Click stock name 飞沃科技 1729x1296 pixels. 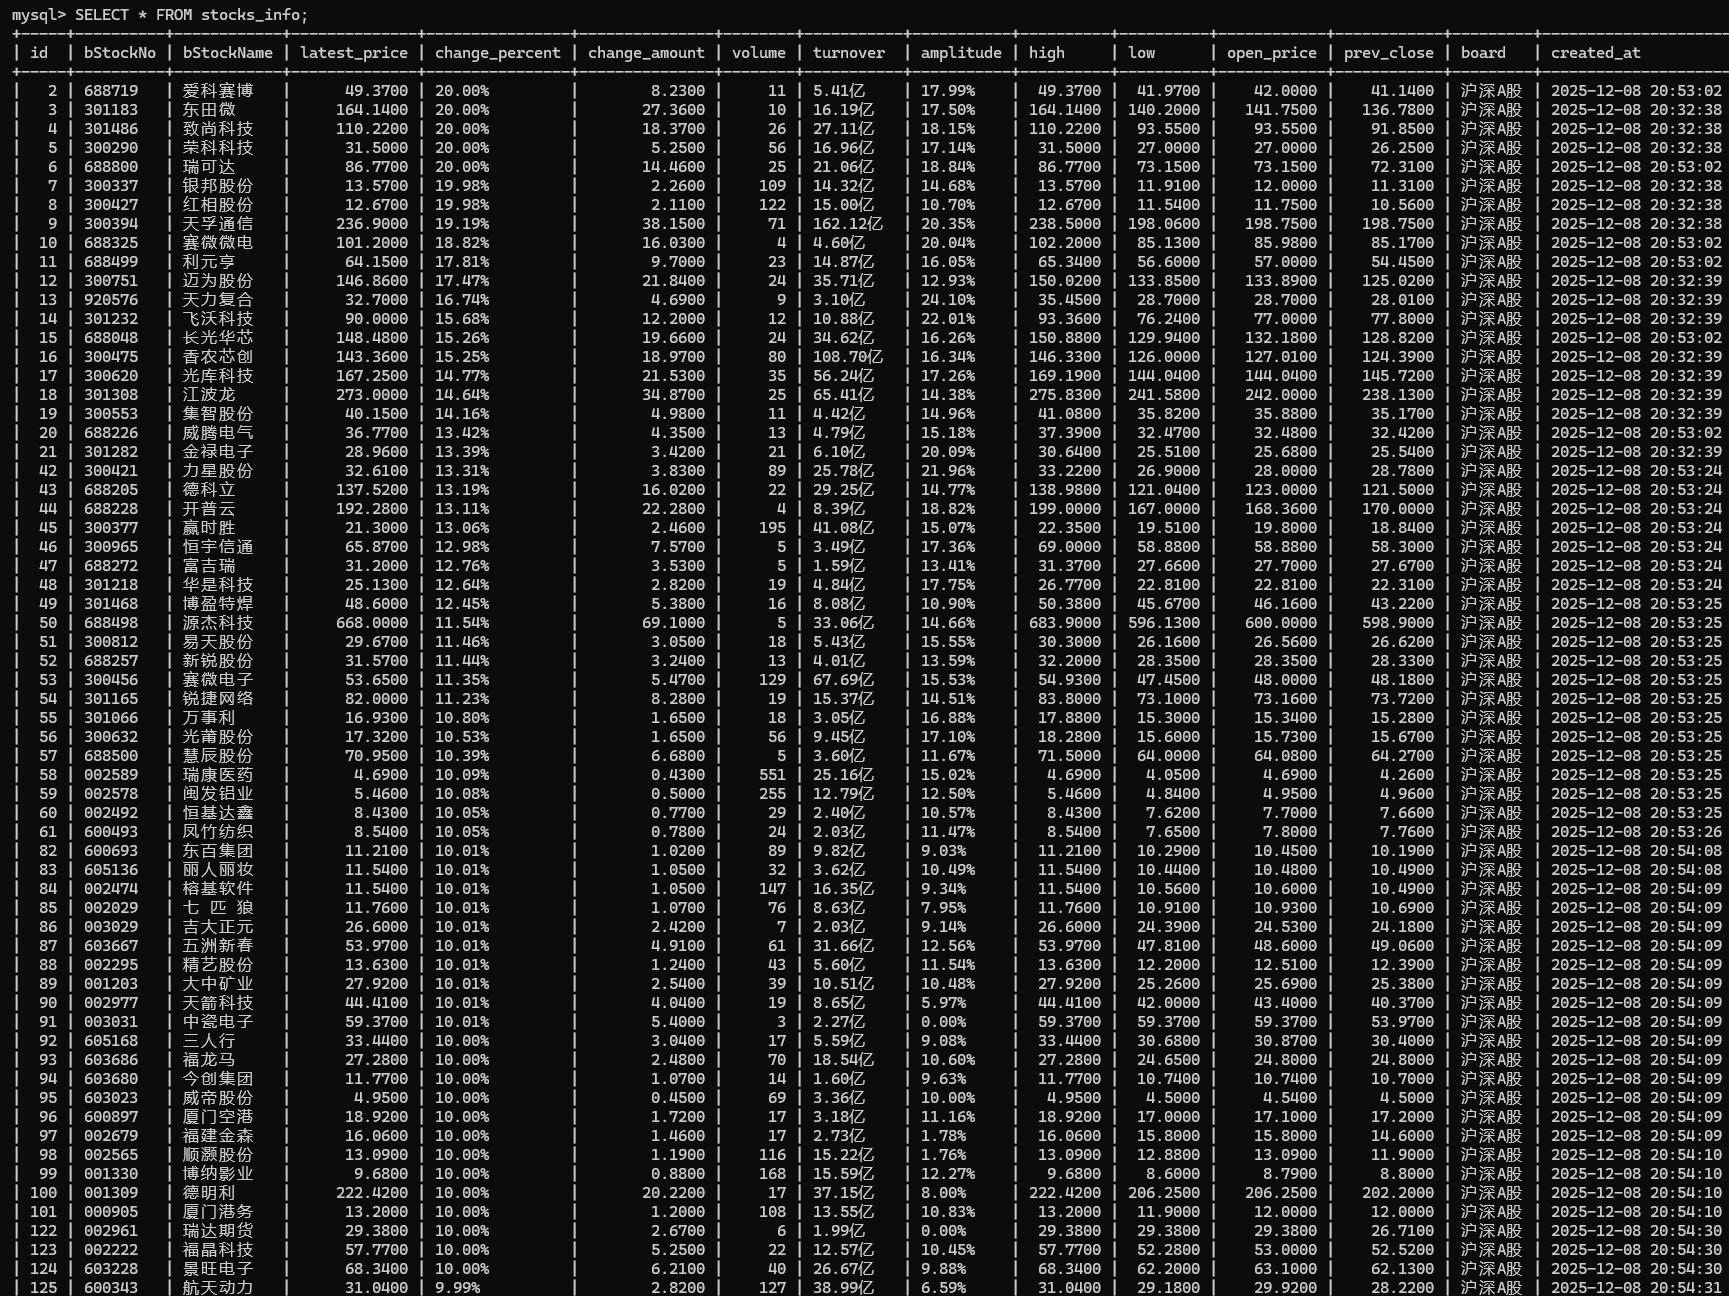218,319
